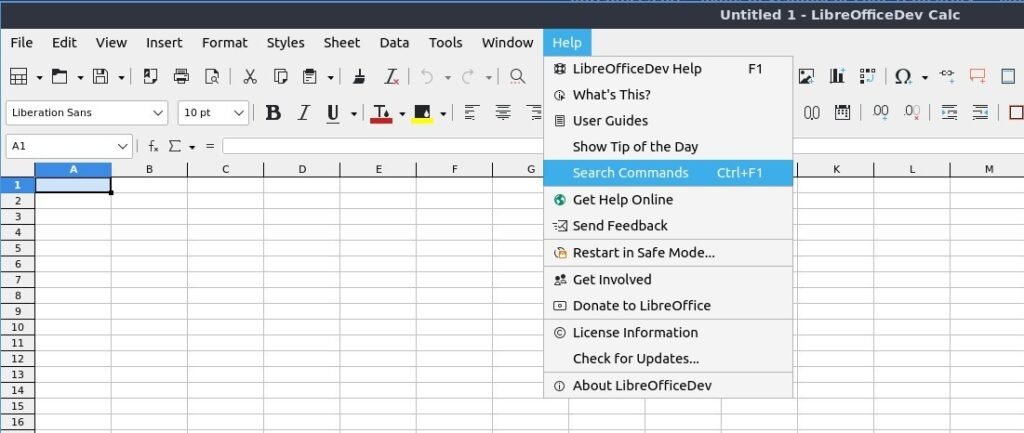Image resolution: width=1024 pixels, height=433 pixels.
Task: Click the Print icon in toolbar
Action: coord(181,76)
